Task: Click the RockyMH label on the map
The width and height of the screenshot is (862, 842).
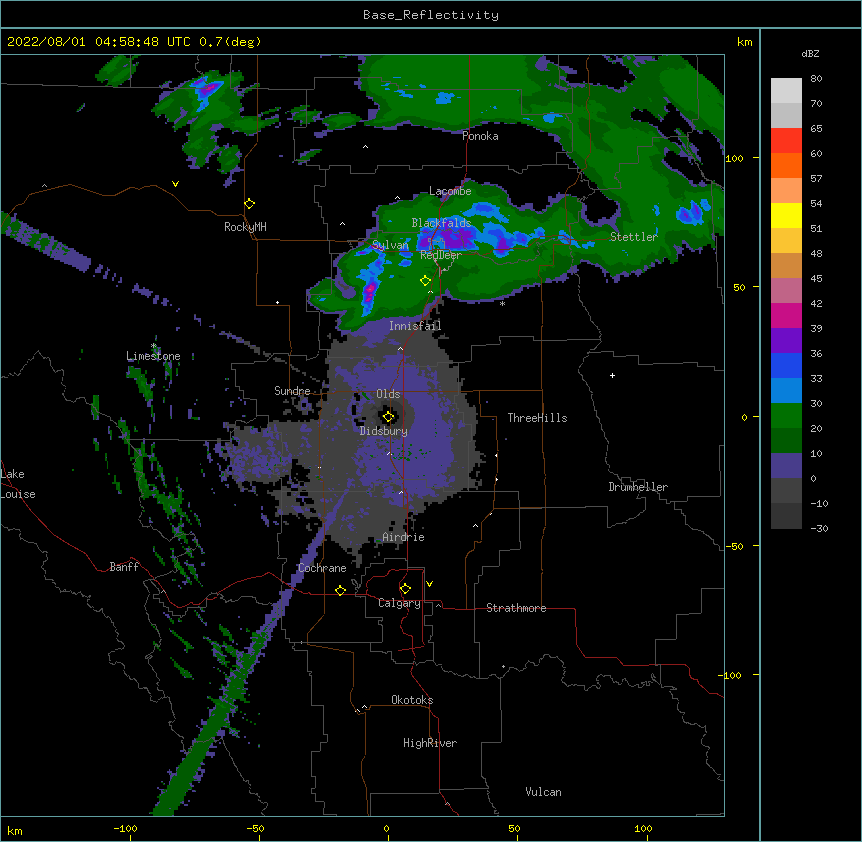Action: (x=245, y=227)
